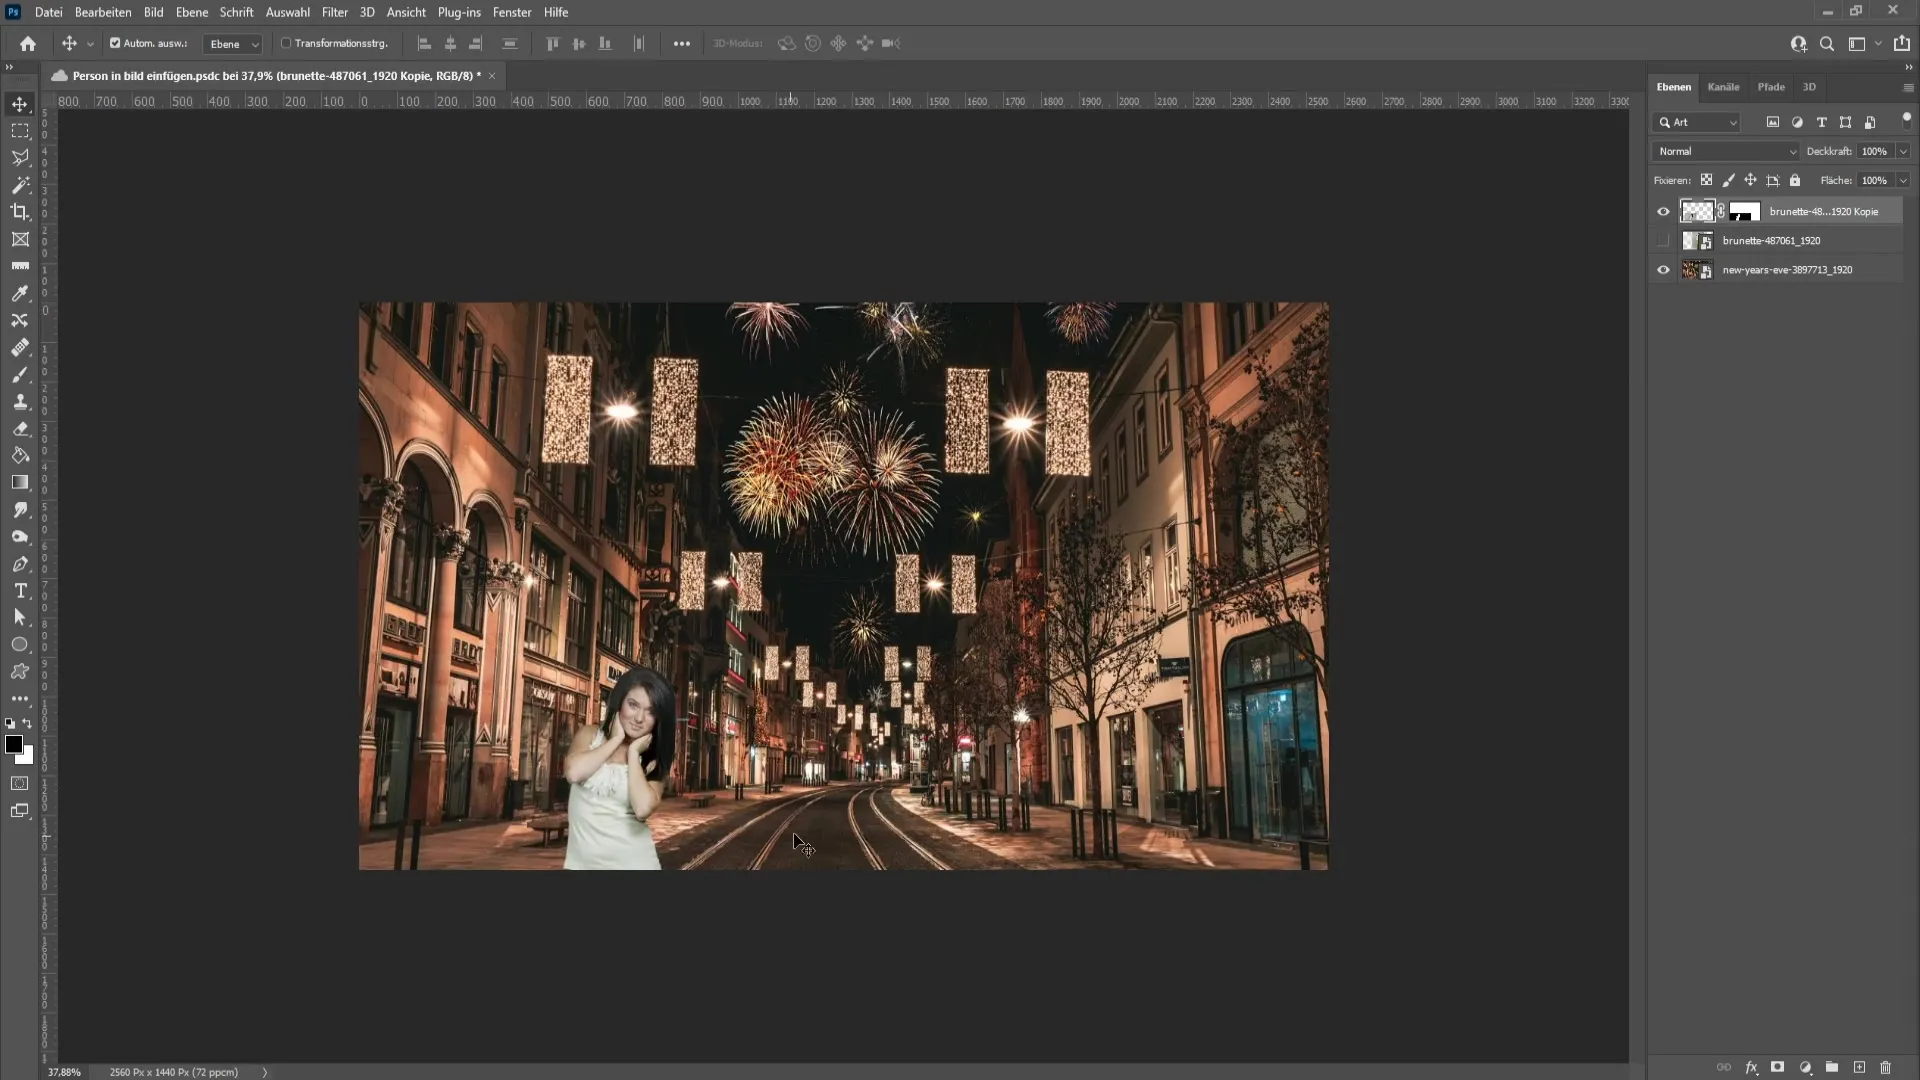Image resolution: width=1920 pixels, height=1080 pixels.
Task: Open the Datei menu
Action: (48, 12)
